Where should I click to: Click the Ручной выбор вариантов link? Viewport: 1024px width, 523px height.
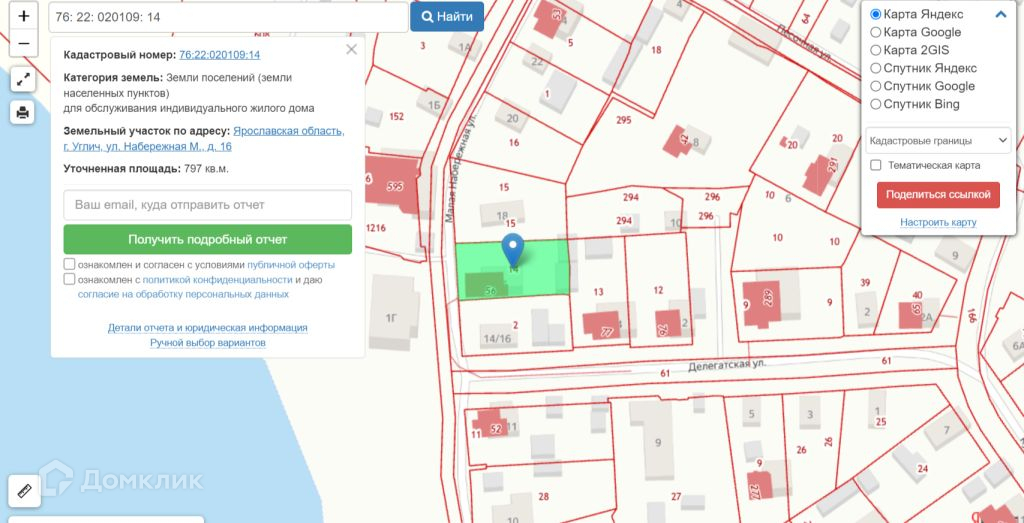click(208, 343)
